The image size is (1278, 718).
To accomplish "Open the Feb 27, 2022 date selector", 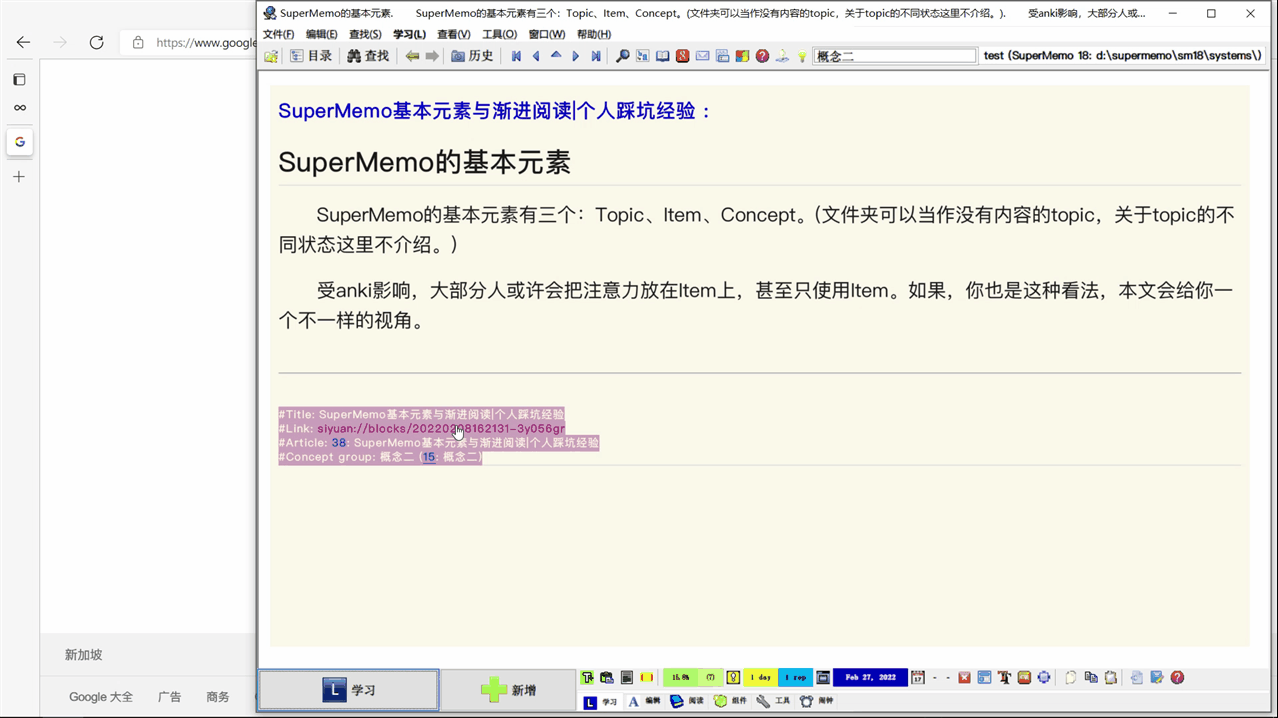I will pos(868,677).
